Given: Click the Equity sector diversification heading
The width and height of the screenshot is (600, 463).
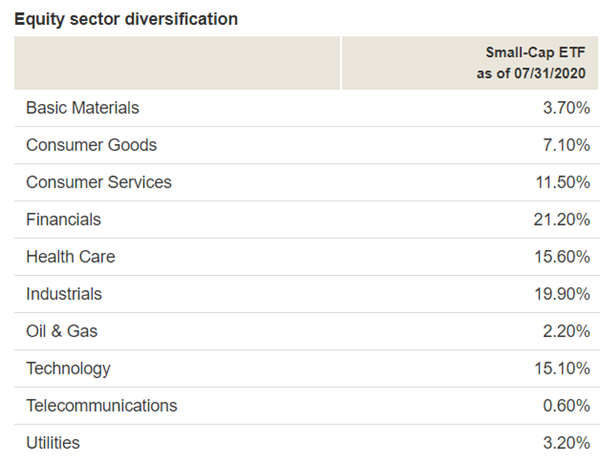Looking at the screenshot, I should [126, 19].
